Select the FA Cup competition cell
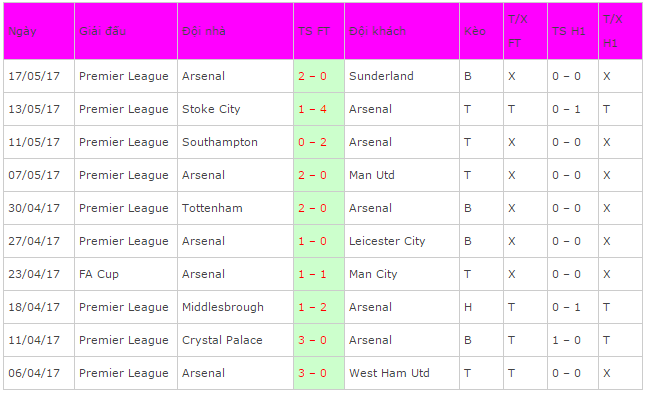The height and width of the screenshot is (395, 648). coord(126,274)
